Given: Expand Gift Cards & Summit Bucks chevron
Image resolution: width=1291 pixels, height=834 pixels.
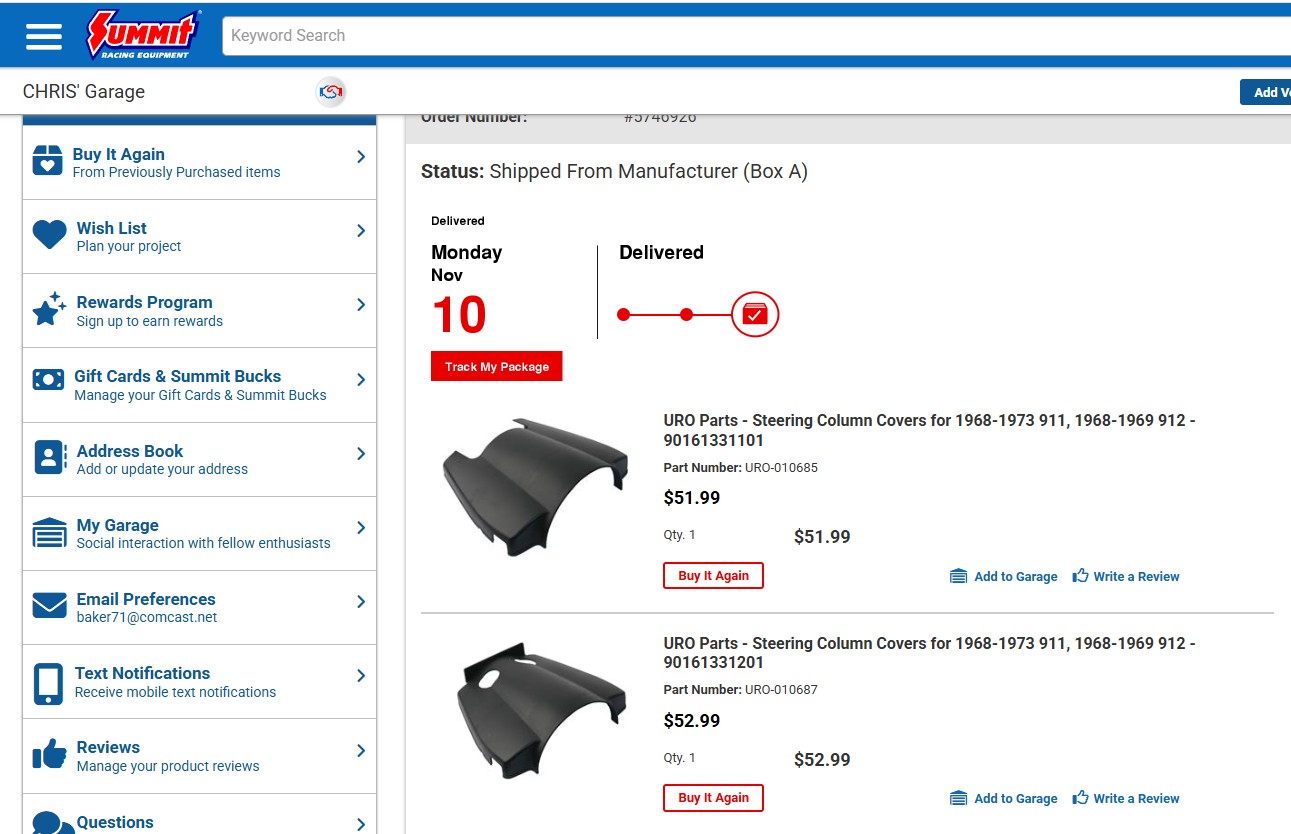Looking at the screenshot, I should click(361, 380).
